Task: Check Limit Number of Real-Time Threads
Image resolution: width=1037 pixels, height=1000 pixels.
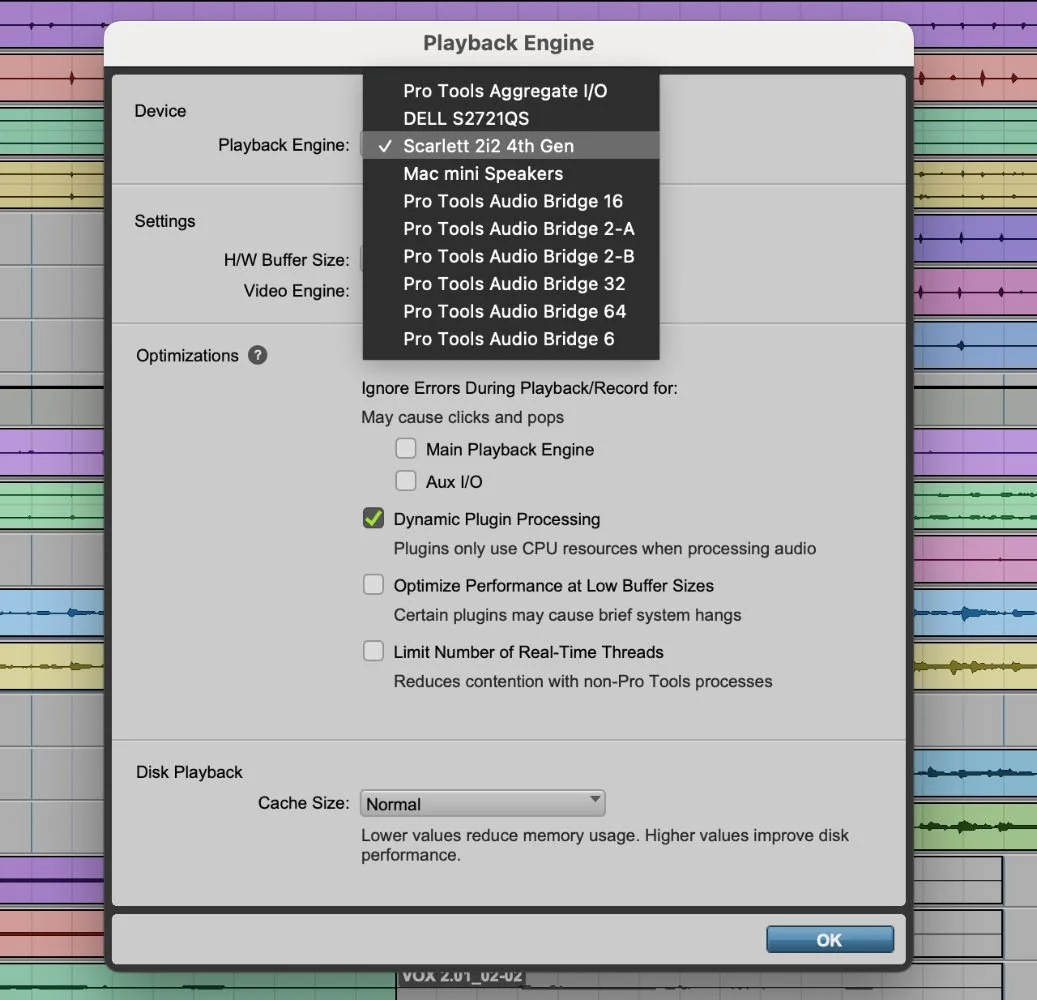Action: point(373,651)
